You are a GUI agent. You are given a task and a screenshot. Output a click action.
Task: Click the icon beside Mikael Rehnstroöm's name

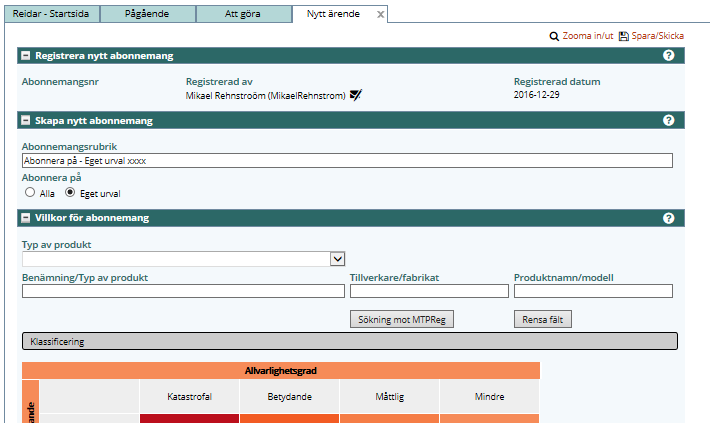coord(355,96)
